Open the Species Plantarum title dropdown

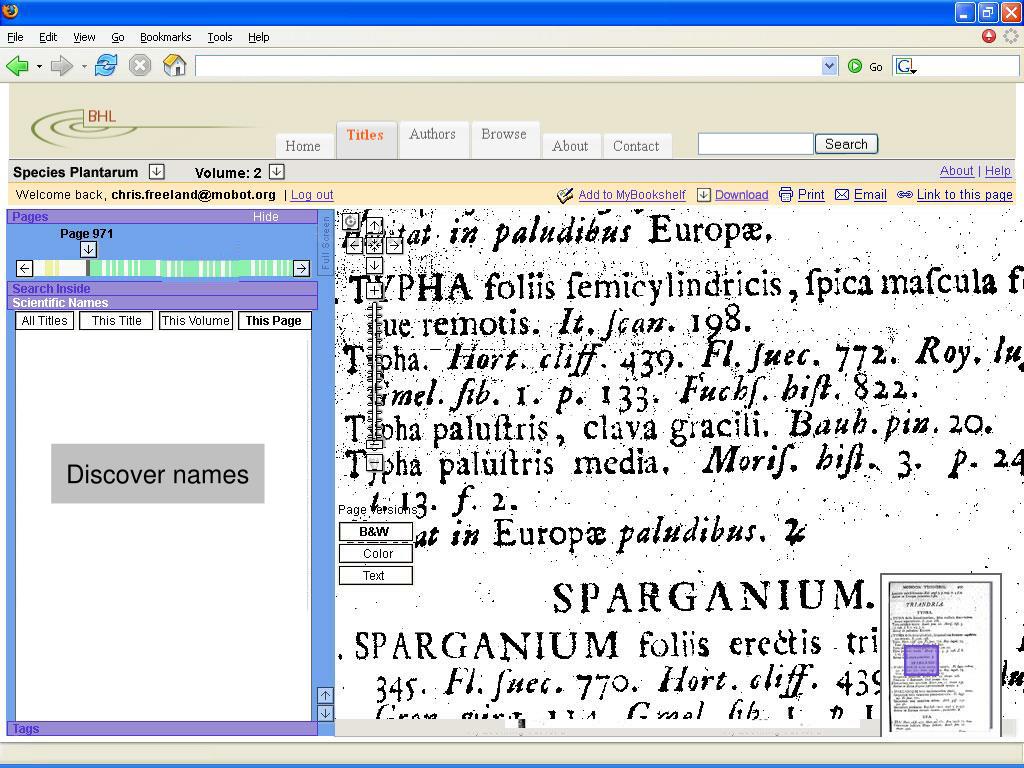point(157,172)
